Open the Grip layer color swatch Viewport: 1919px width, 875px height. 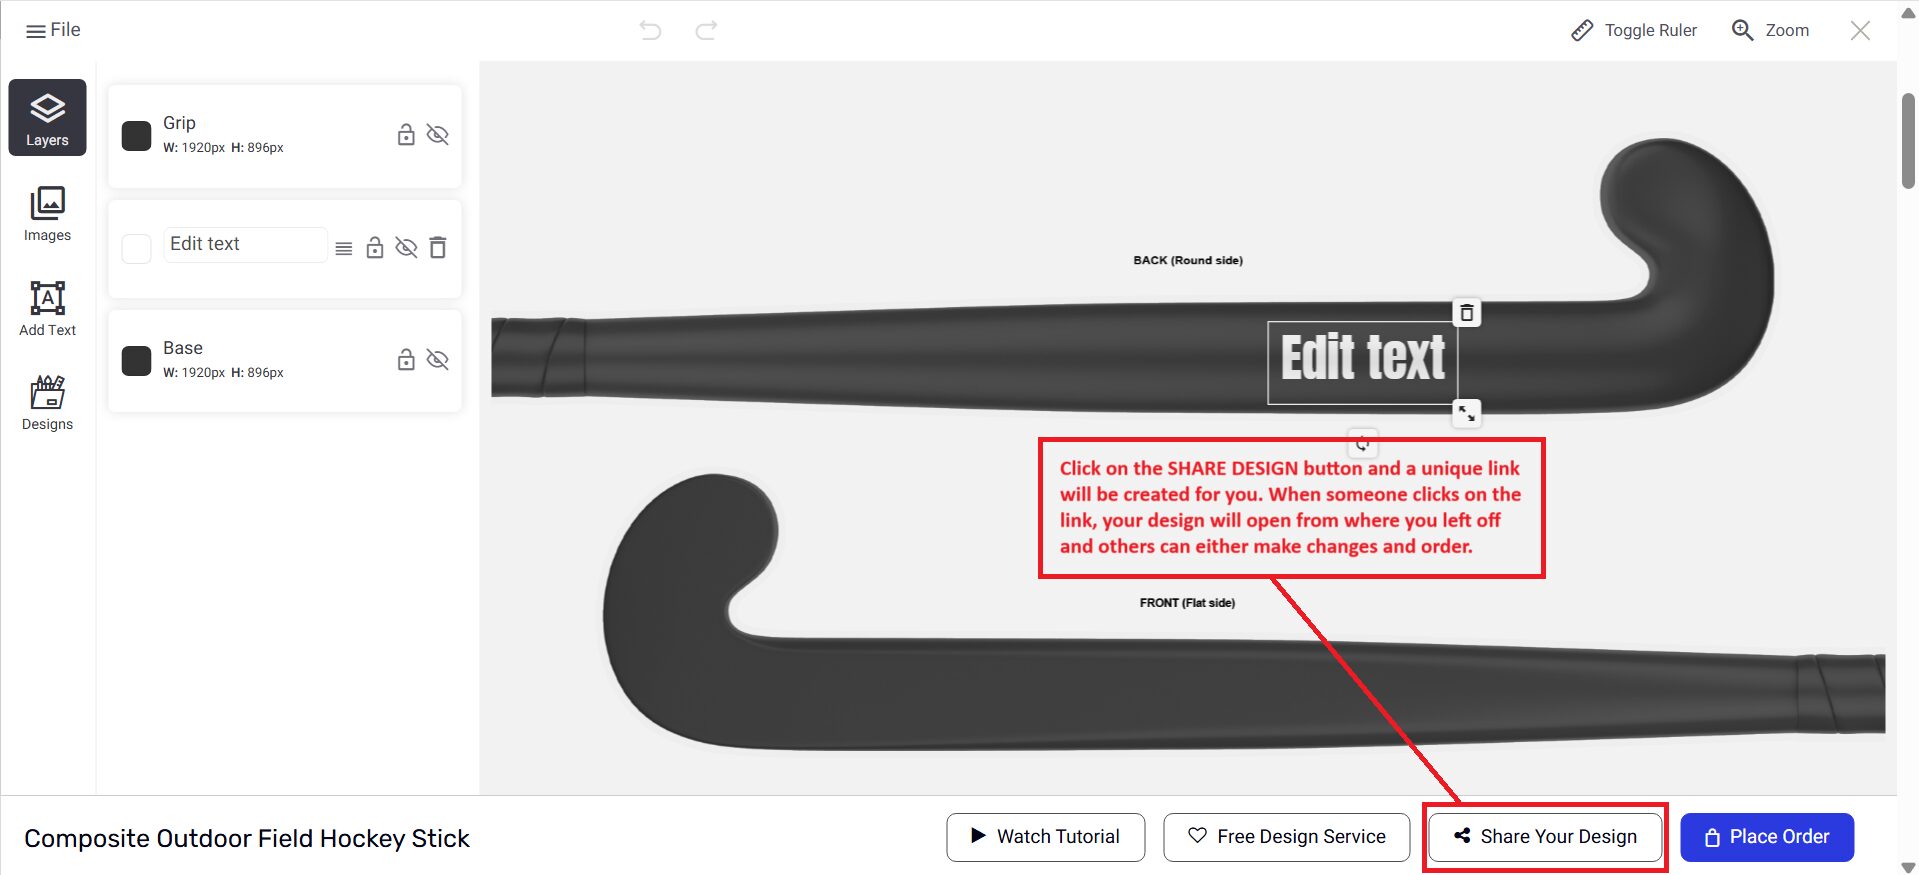[136, 135]
